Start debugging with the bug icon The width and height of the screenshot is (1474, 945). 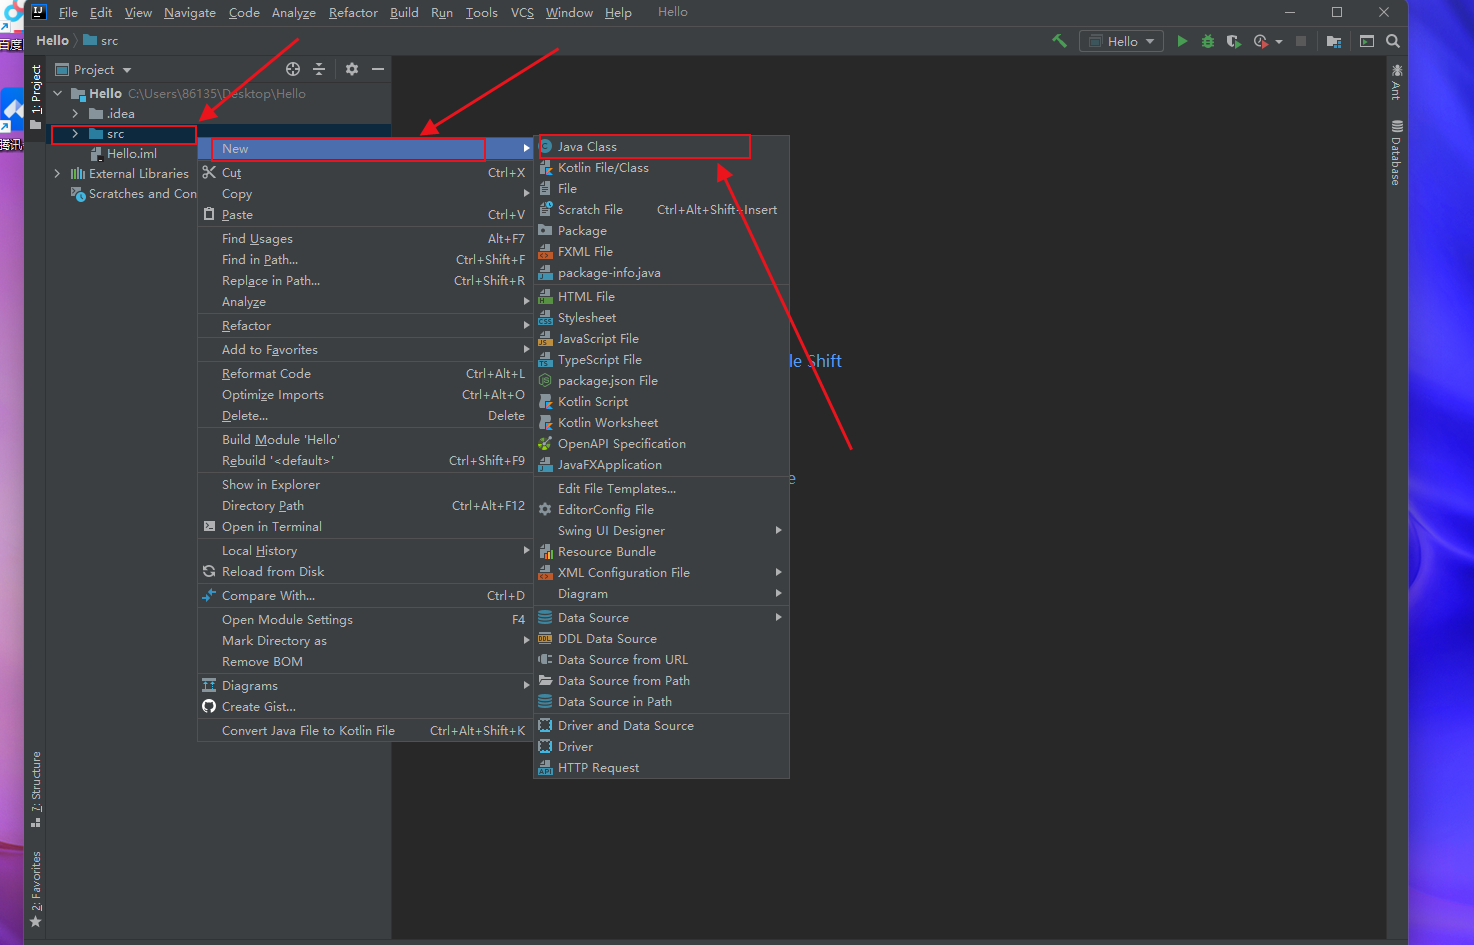(1208, 41)
